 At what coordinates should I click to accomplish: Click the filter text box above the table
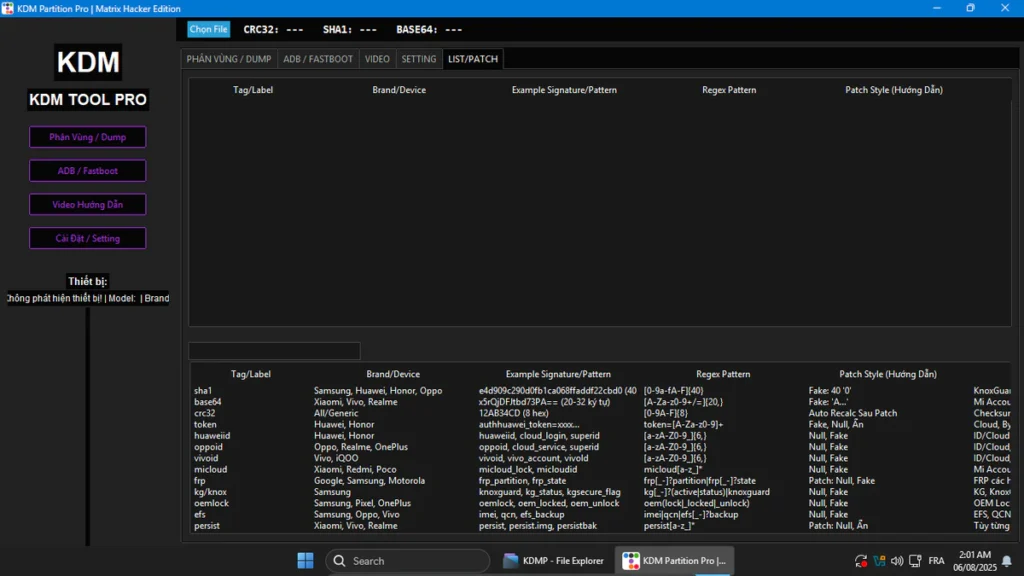(274, 351)
